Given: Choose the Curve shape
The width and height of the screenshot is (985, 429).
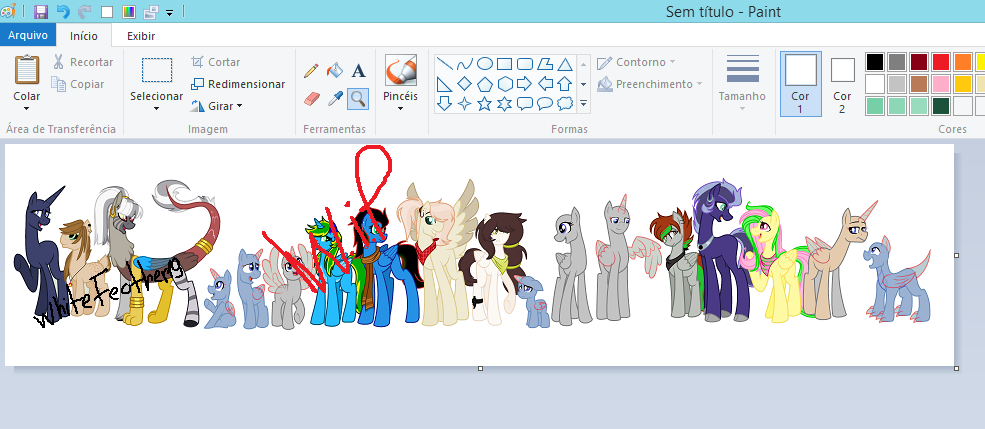Looking at the screenshot, I should [x=464, y=63].
